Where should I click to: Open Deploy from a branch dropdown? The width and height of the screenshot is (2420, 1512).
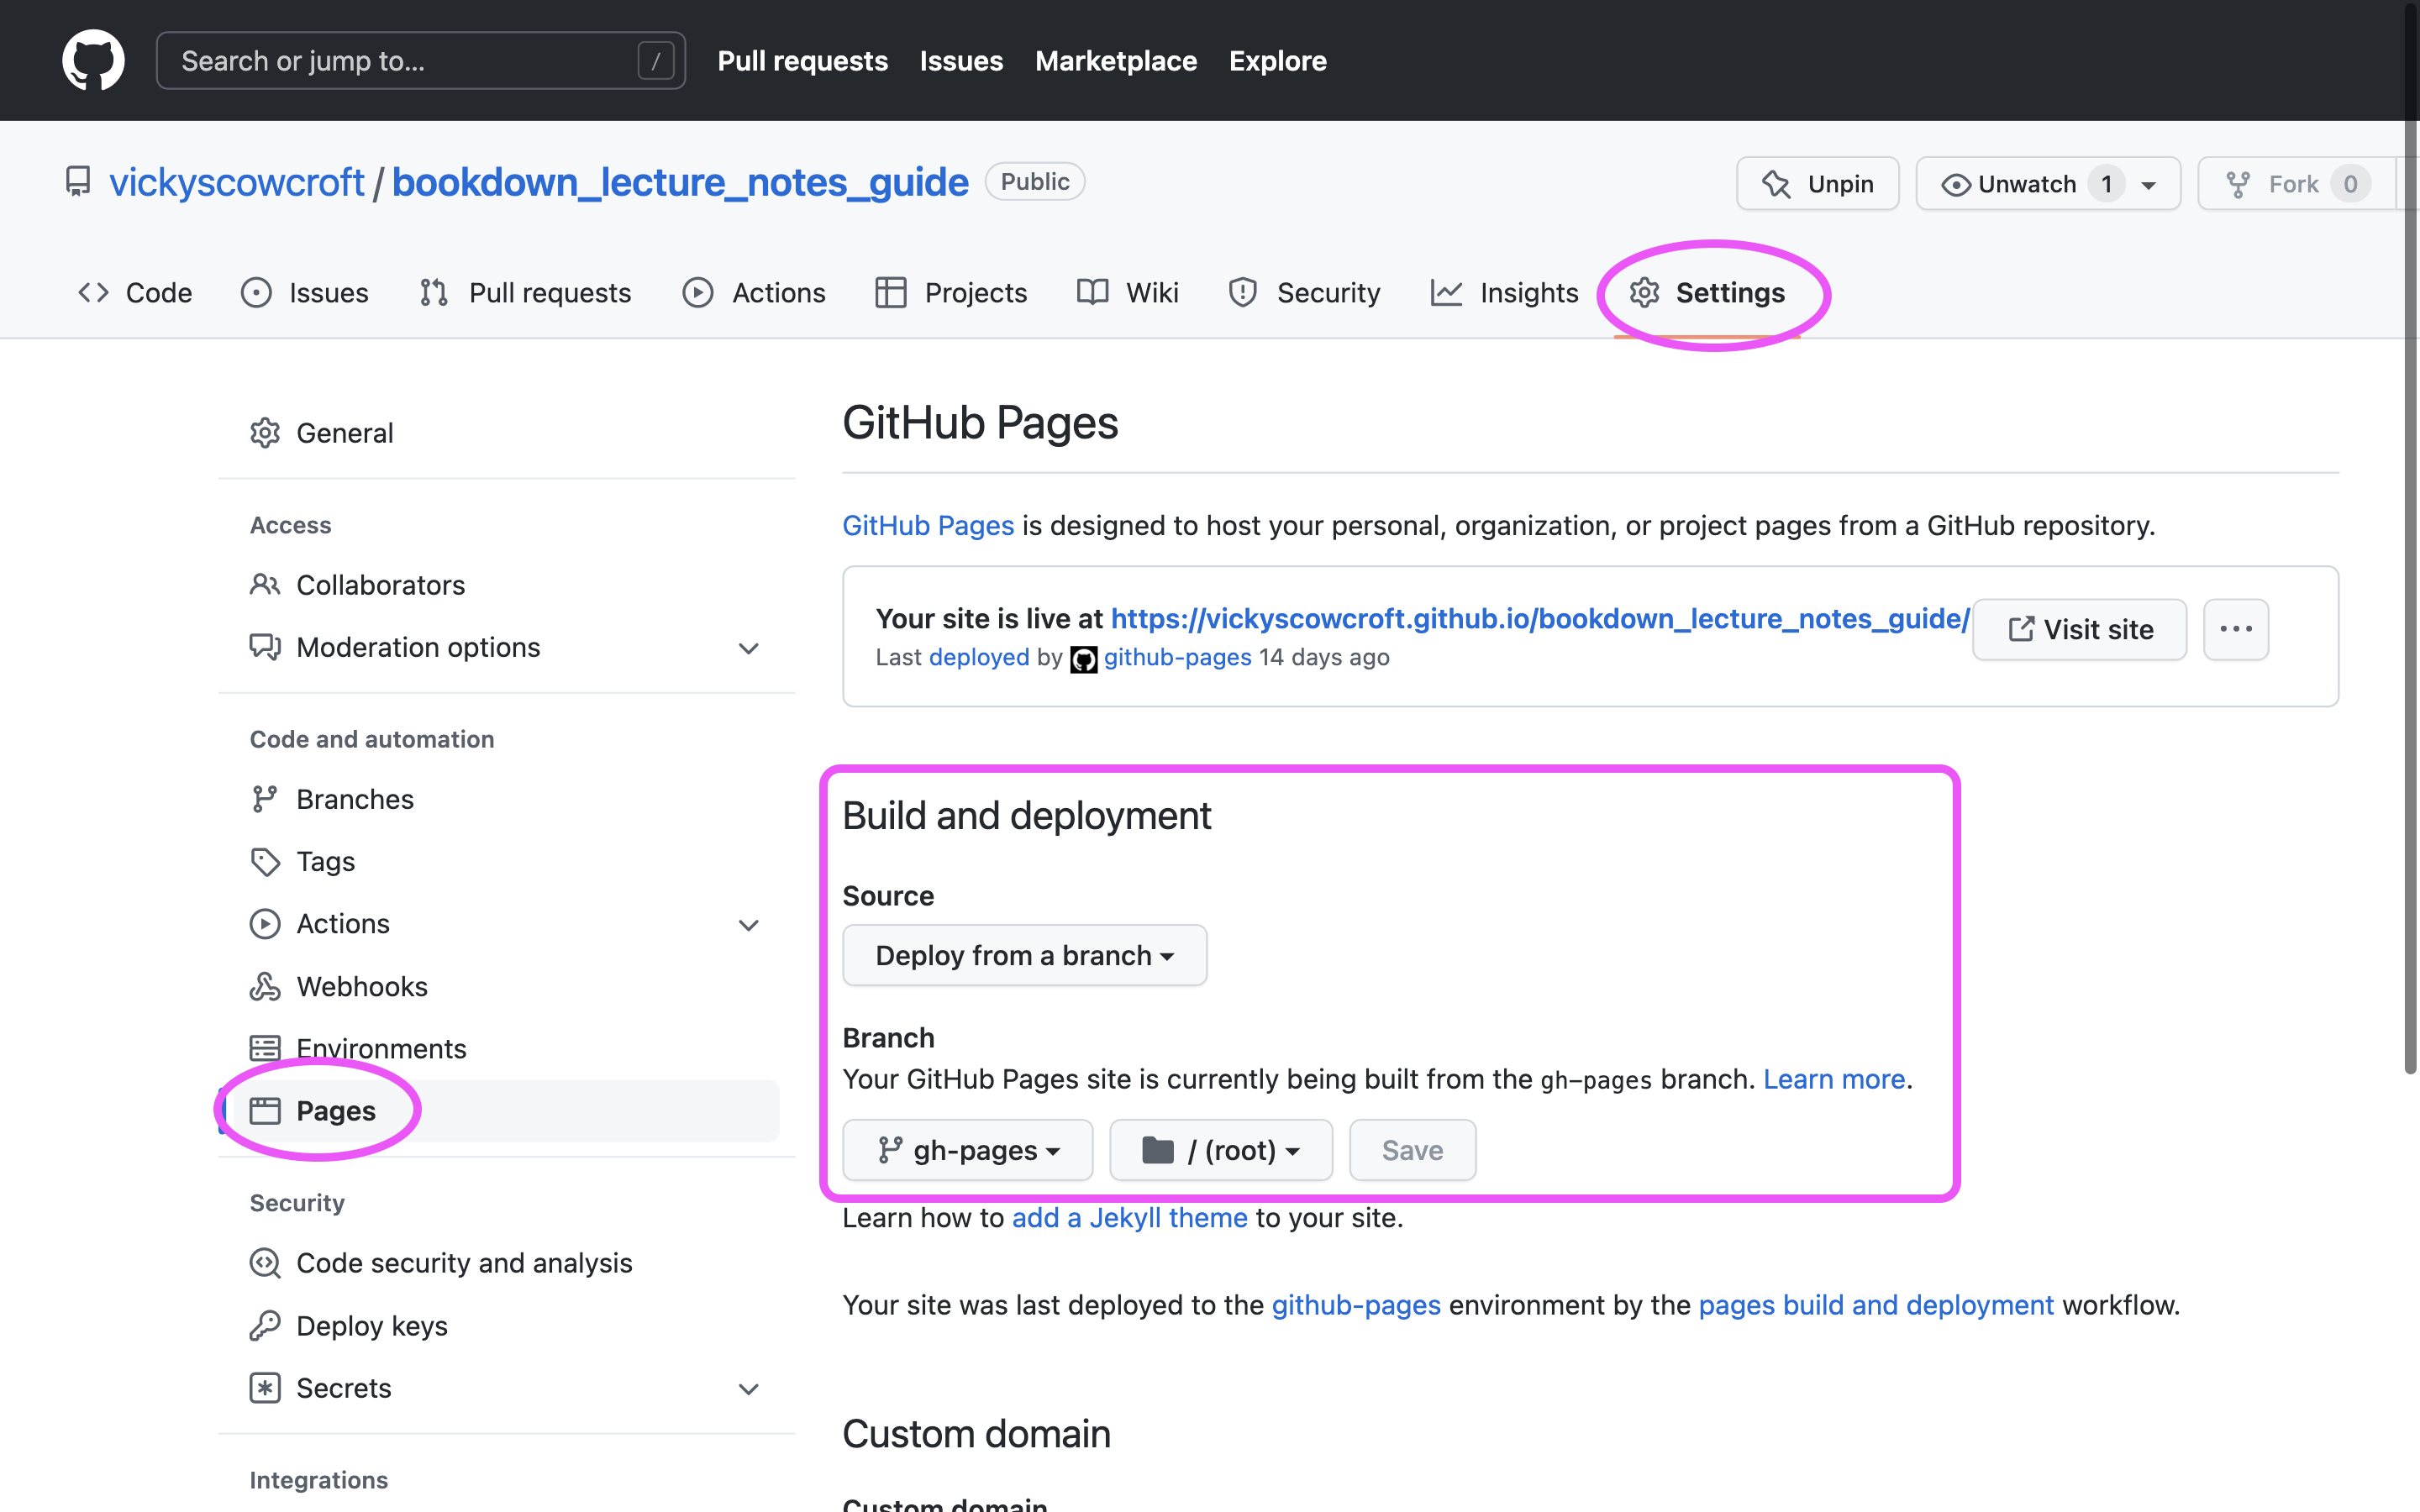(1024, 955)
